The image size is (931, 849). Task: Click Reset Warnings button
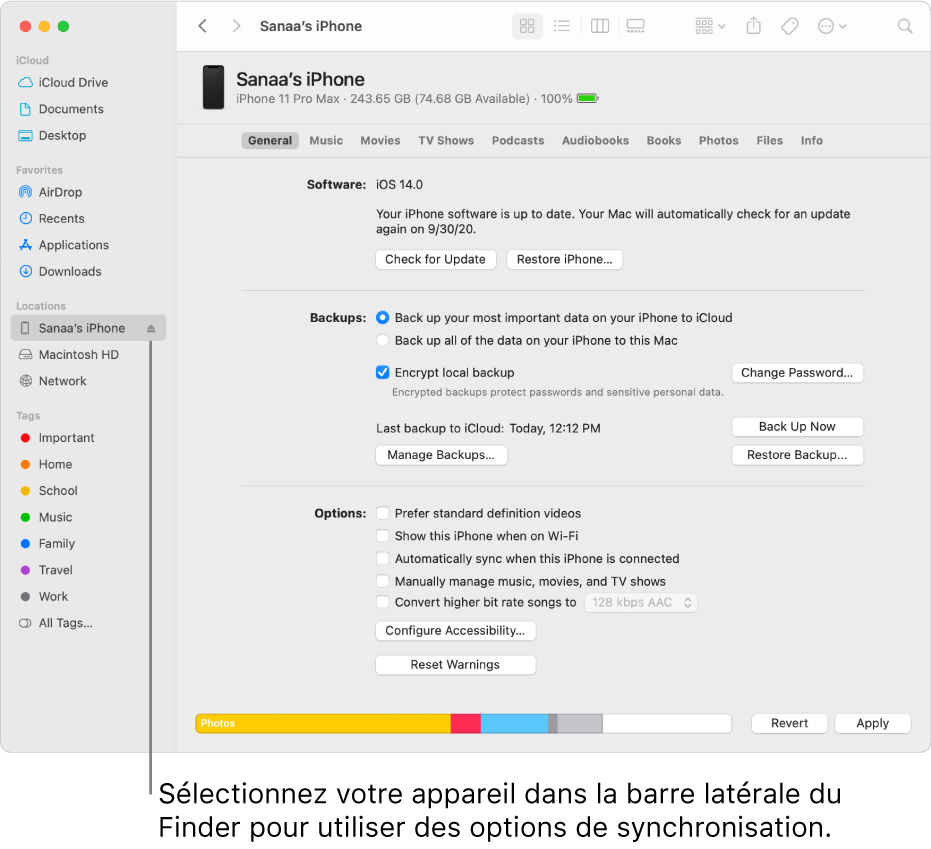coord(455,665)
